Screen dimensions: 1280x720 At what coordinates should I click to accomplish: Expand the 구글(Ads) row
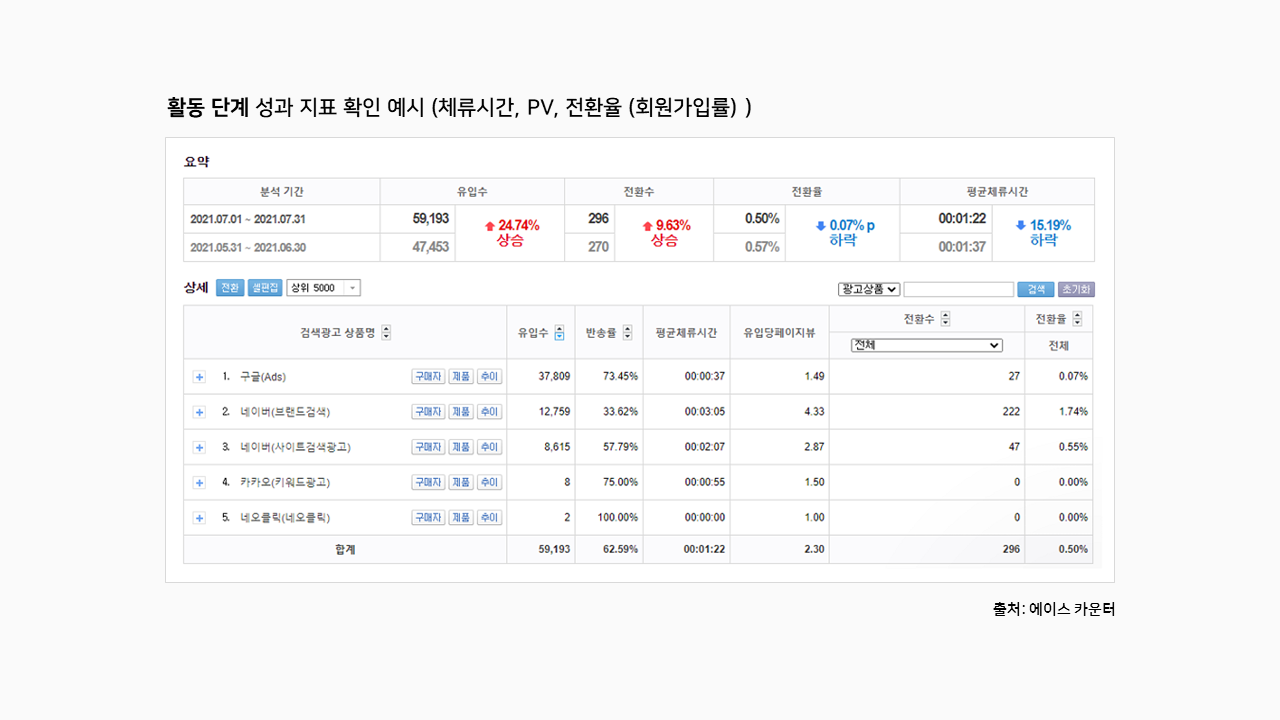pyautogui.click(x=199, y=377)
